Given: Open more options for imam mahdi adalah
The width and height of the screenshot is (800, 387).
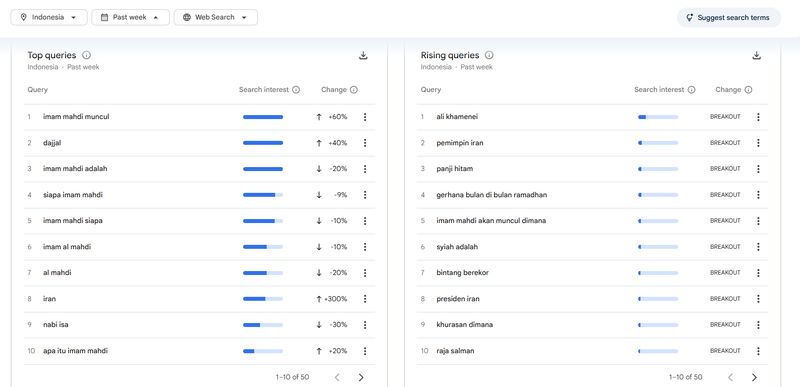Looking at the screenshot, I should [x=365, y=169].
